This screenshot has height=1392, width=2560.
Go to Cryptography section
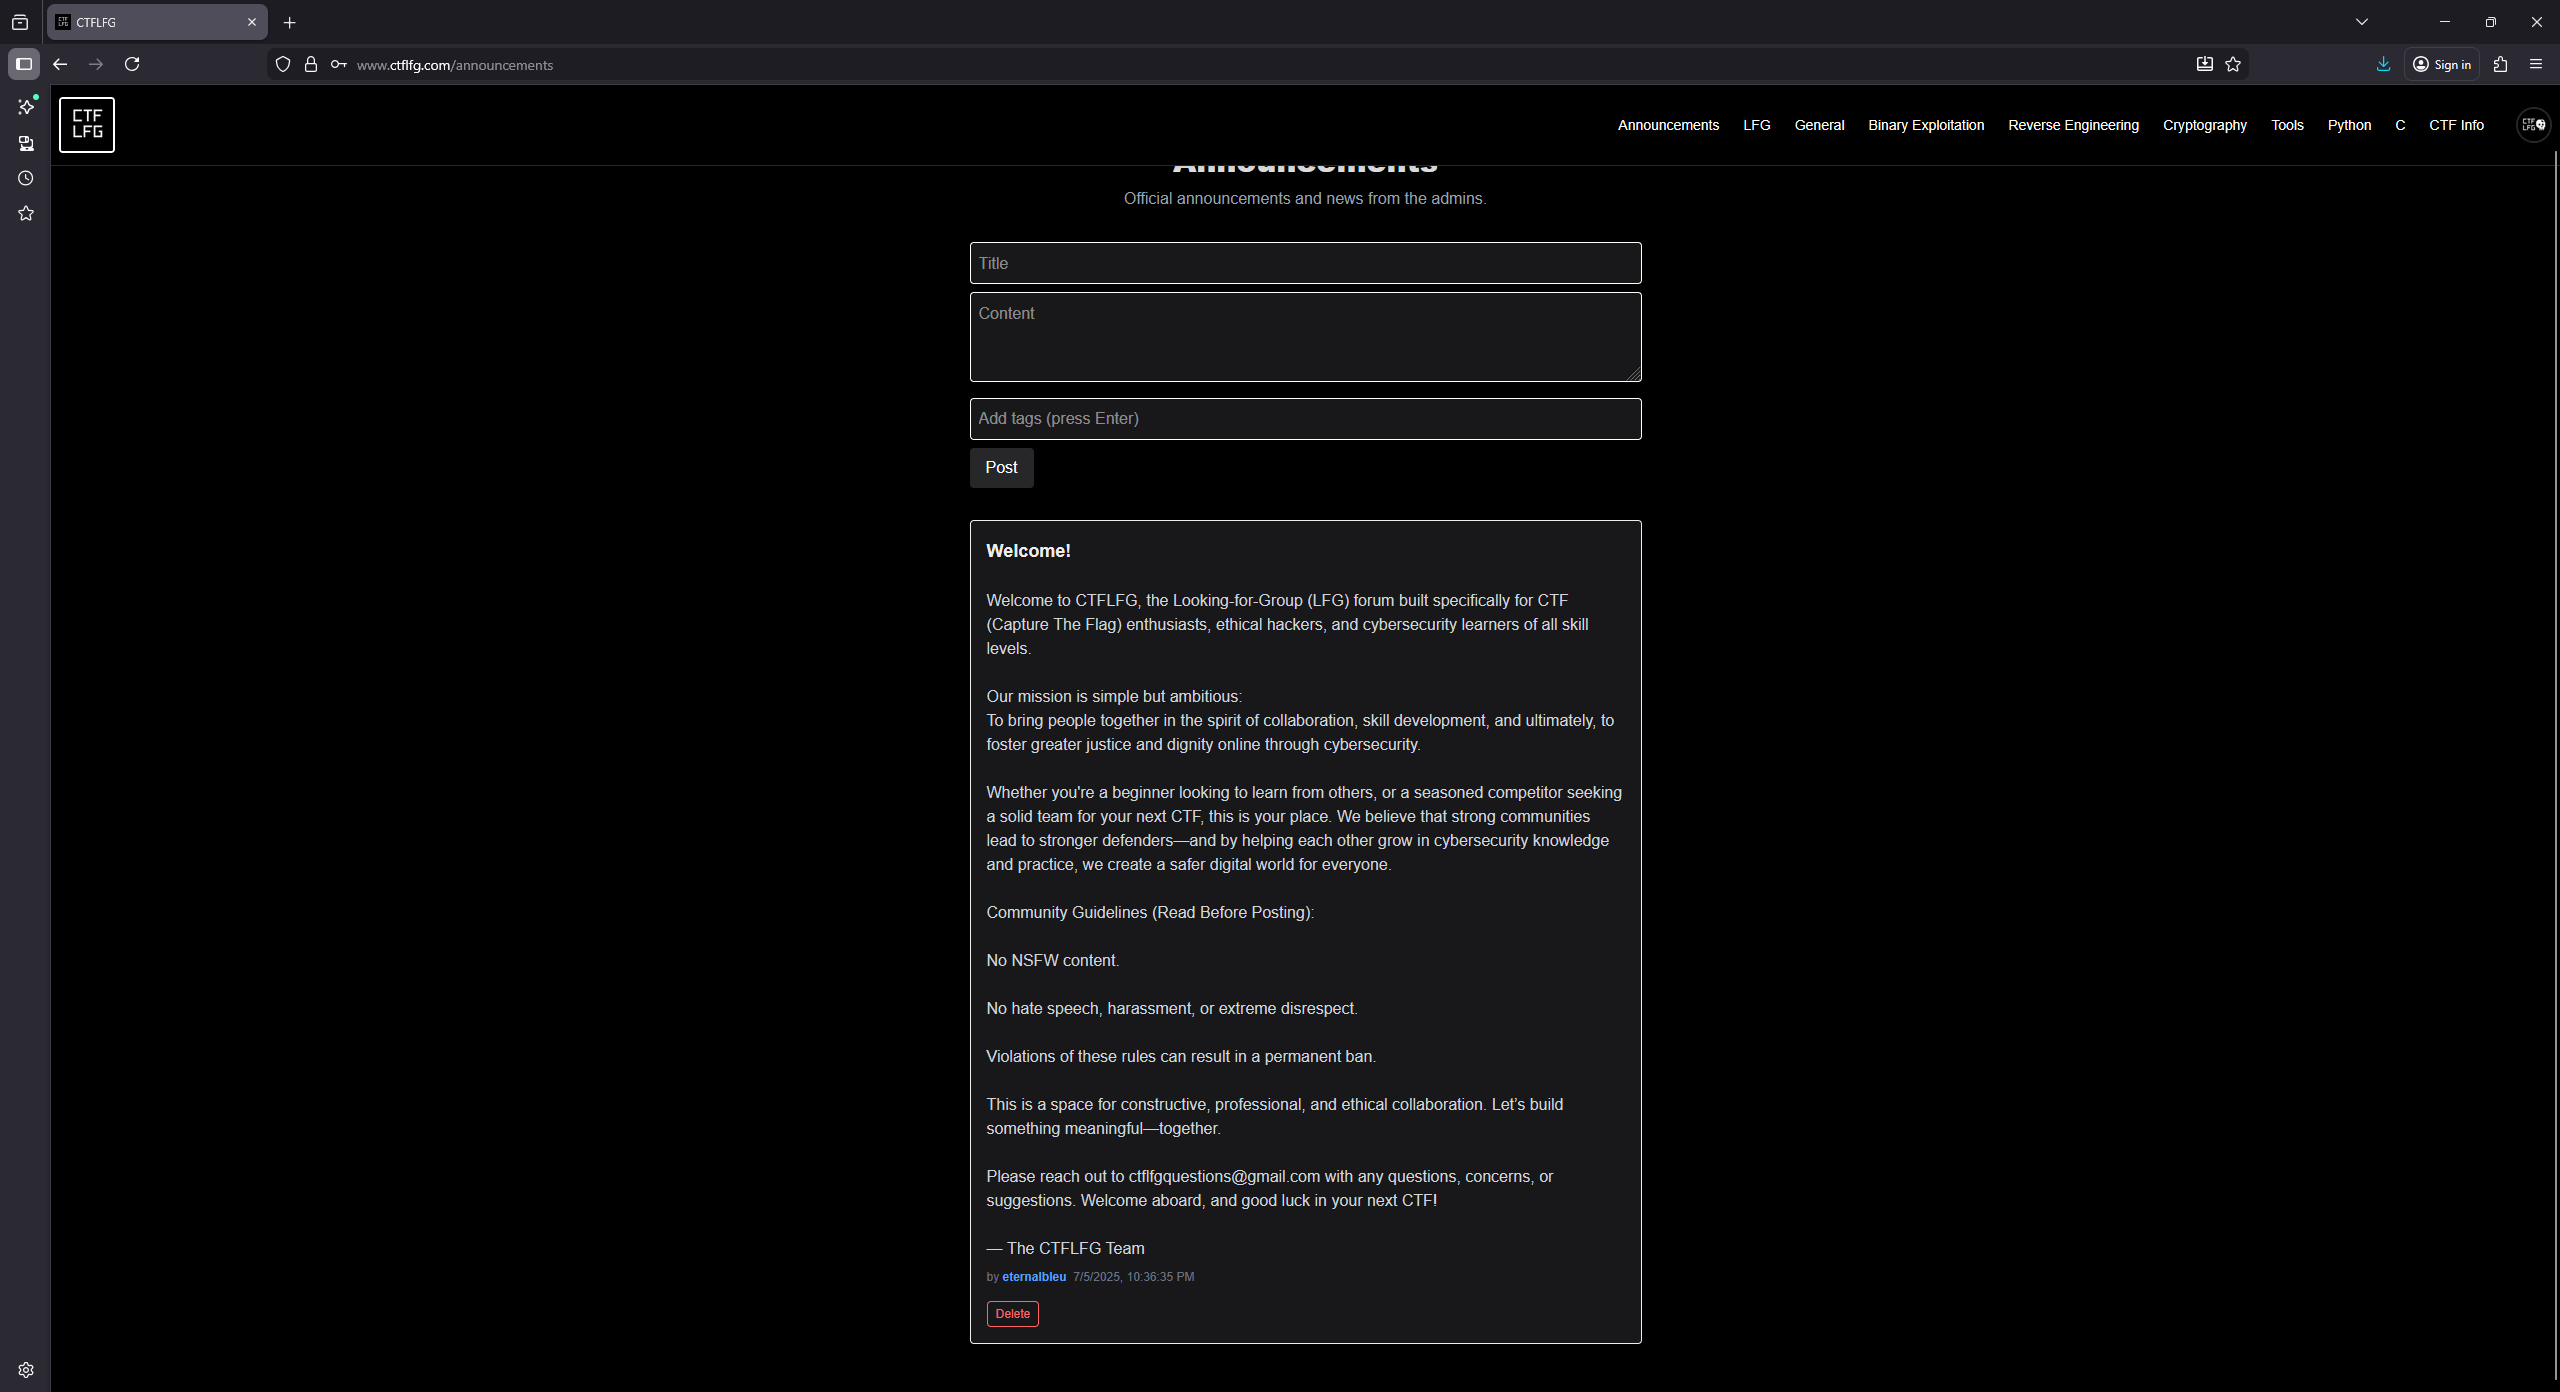tap(2204, 125)
